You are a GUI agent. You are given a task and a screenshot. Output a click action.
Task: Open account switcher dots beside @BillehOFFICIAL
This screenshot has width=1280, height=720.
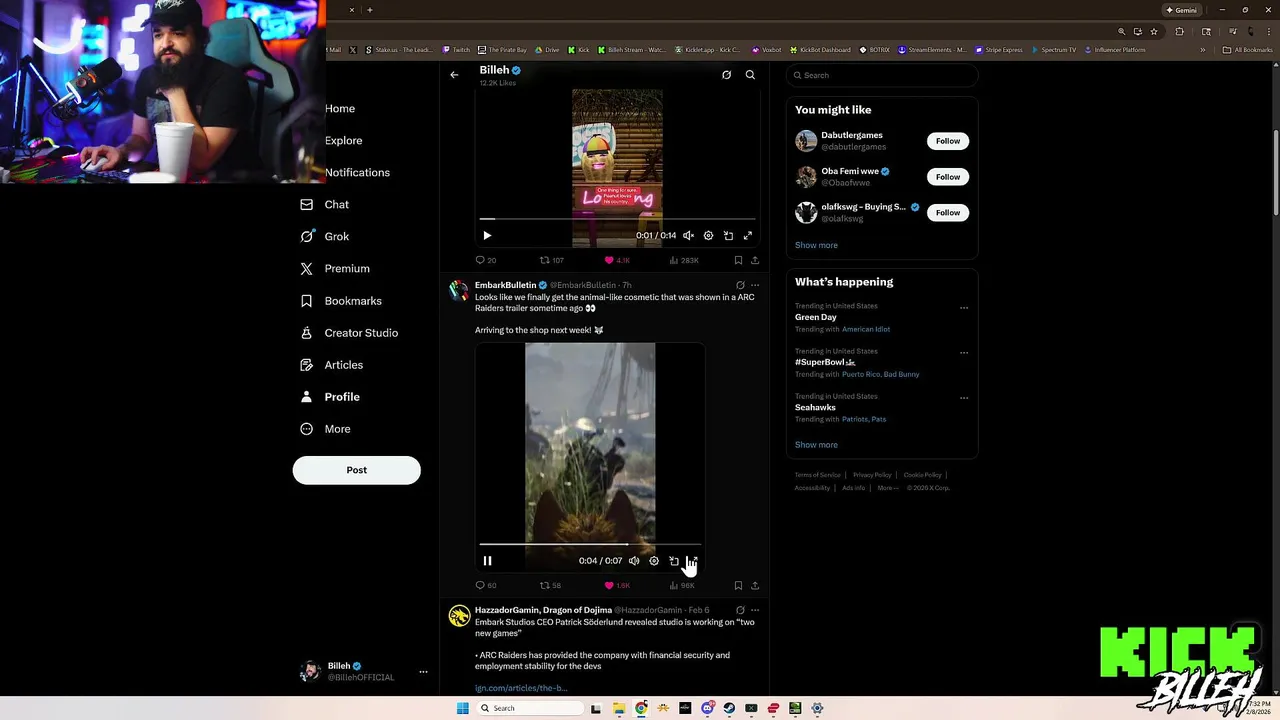pyautogui.click(x=423, y=672)
